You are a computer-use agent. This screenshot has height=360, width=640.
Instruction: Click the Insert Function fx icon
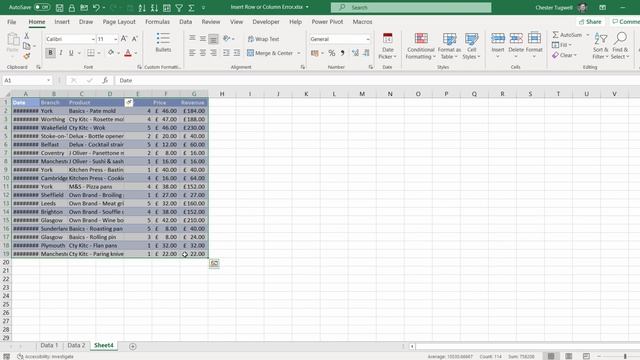(105, 80)
